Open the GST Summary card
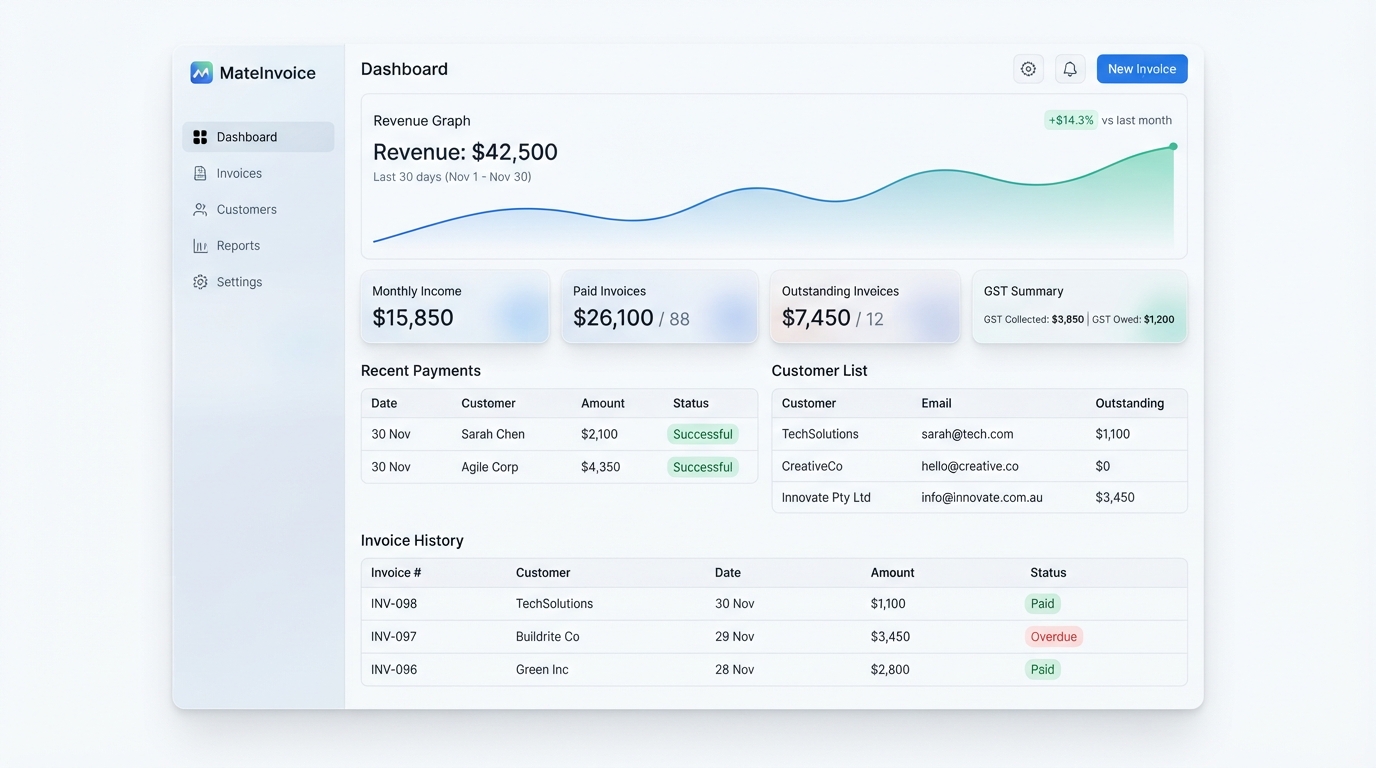Screen dimensions: 1376x768 coord(1080,307)
